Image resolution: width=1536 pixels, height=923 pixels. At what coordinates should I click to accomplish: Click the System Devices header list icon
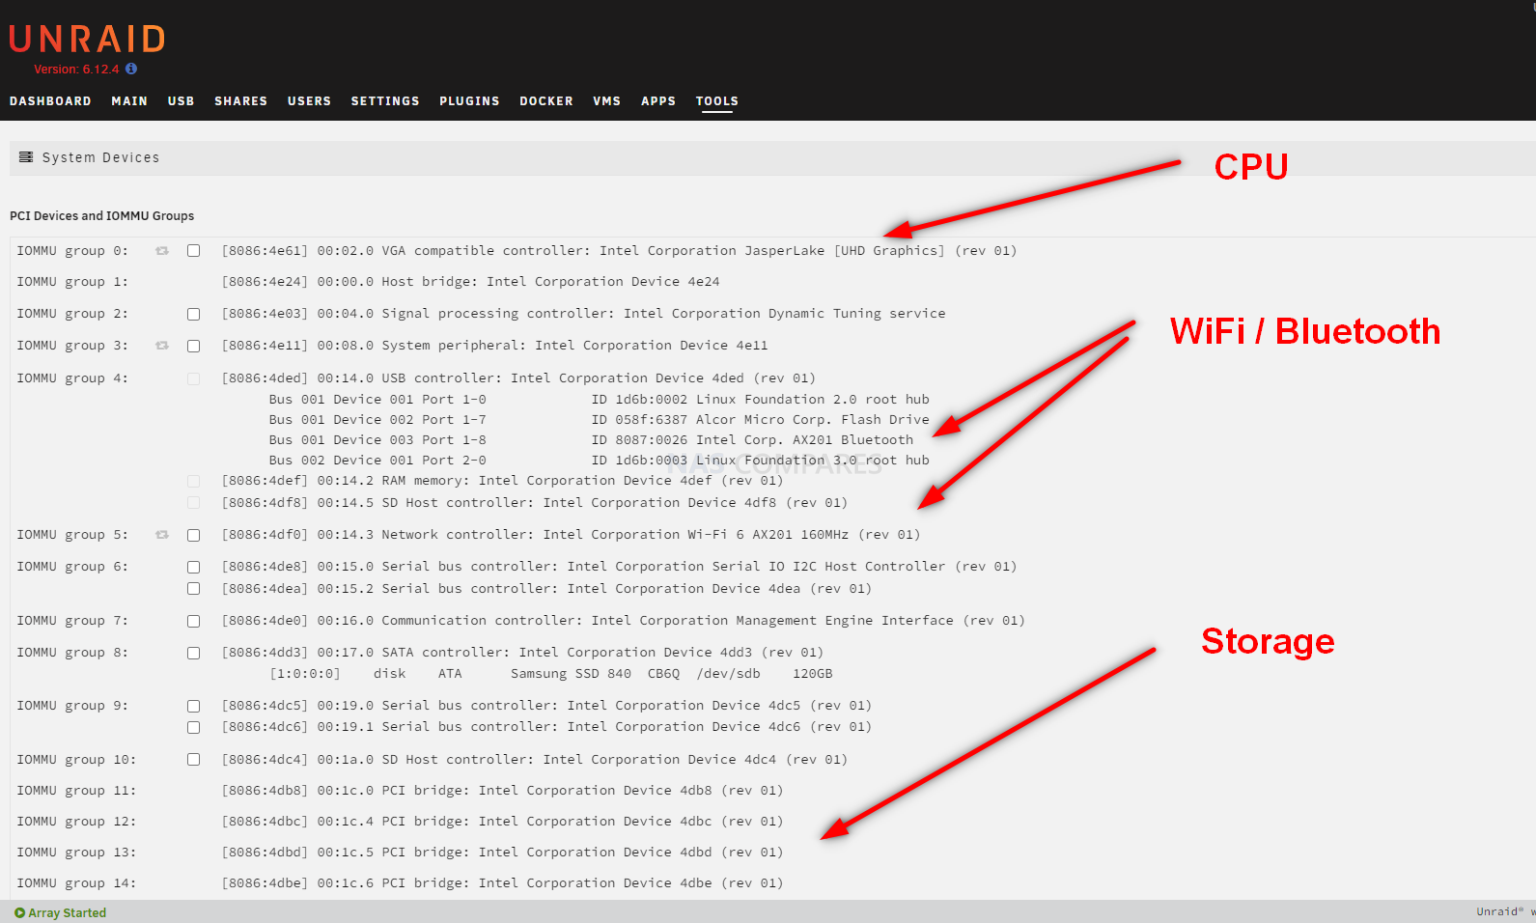click(x=26, y=157)
